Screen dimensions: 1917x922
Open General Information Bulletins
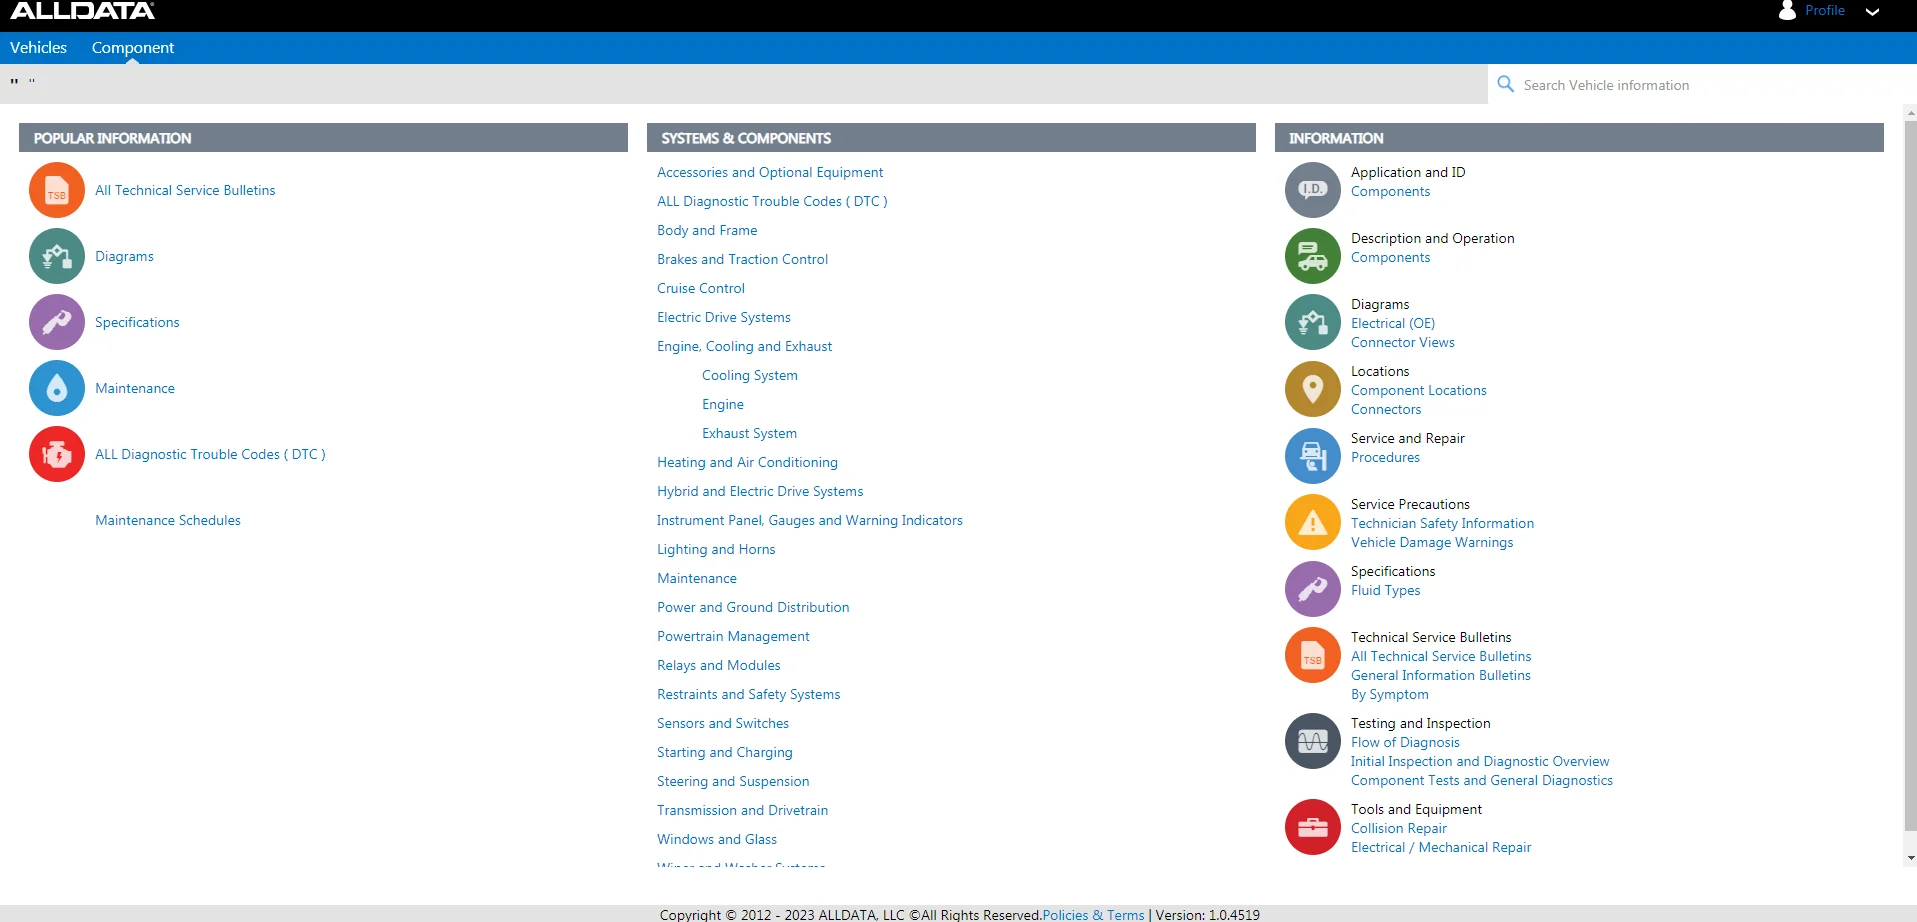tap(1441, 675)
